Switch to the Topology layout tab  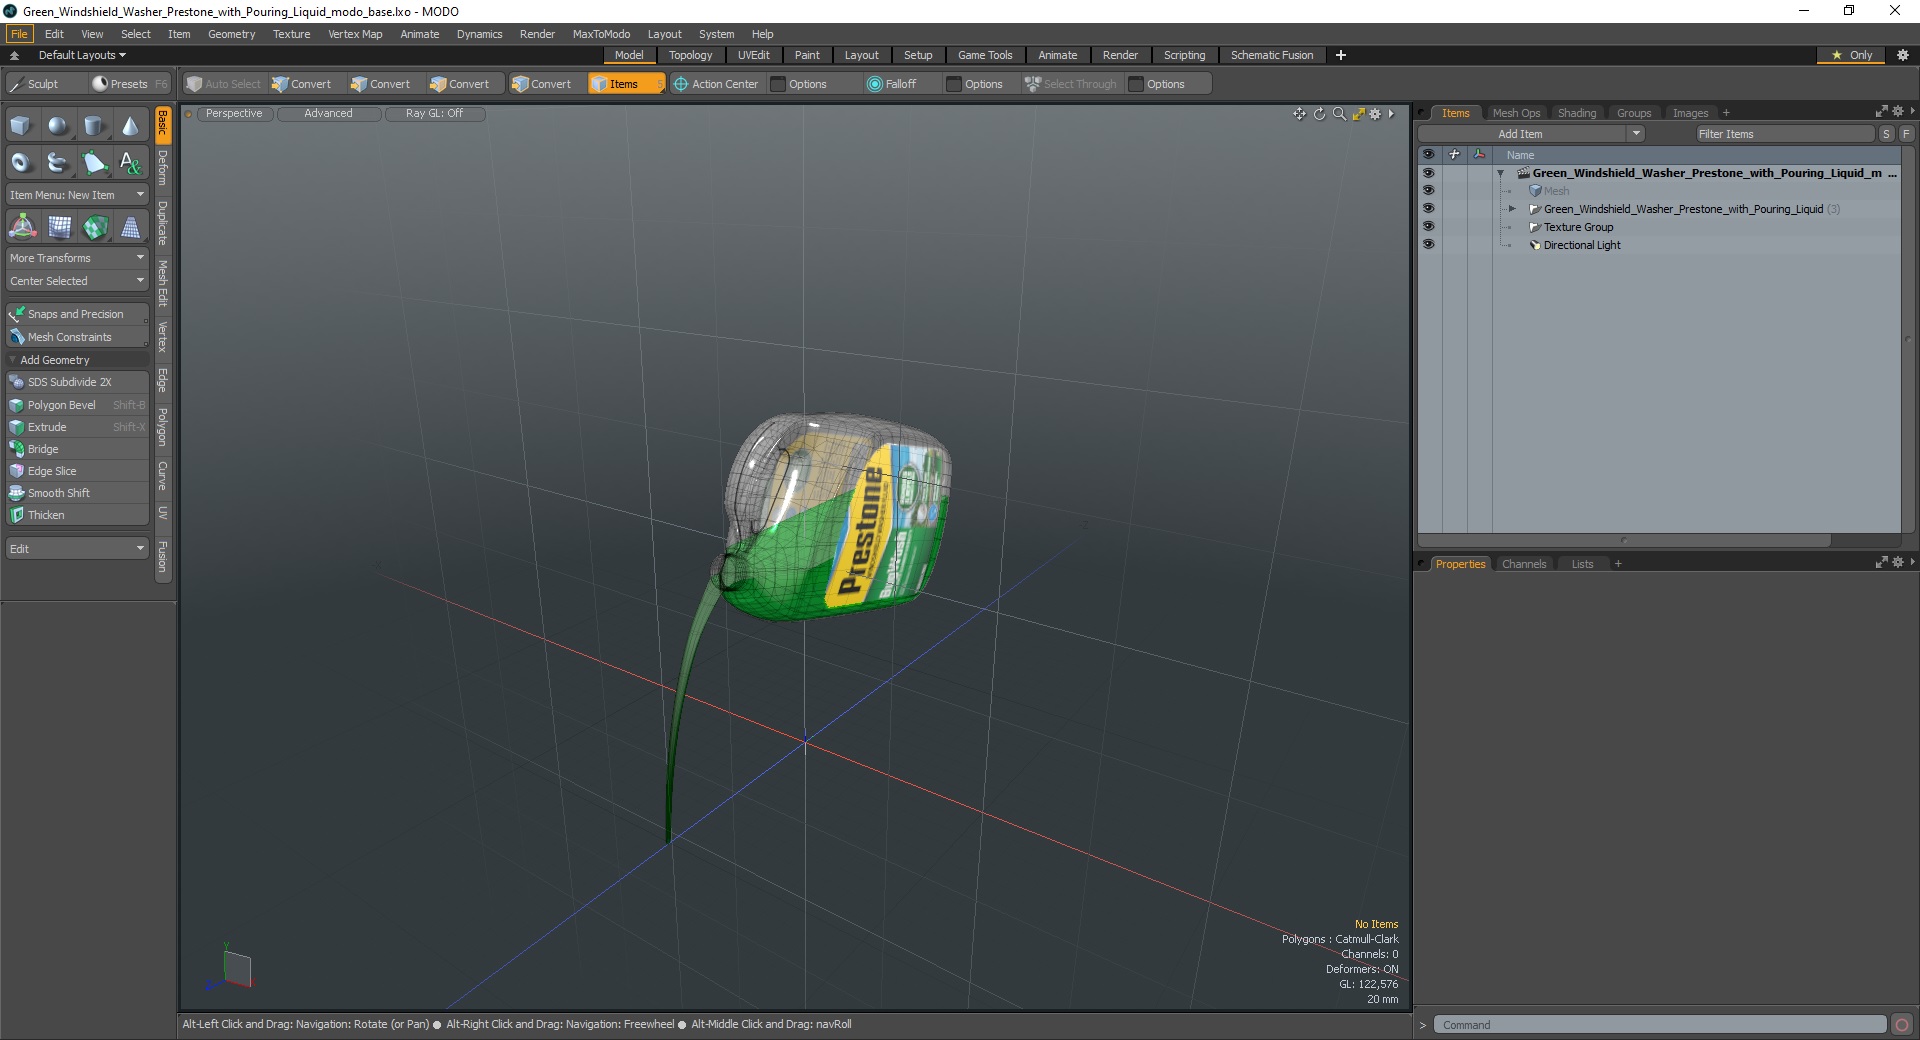tap(690, 55)
